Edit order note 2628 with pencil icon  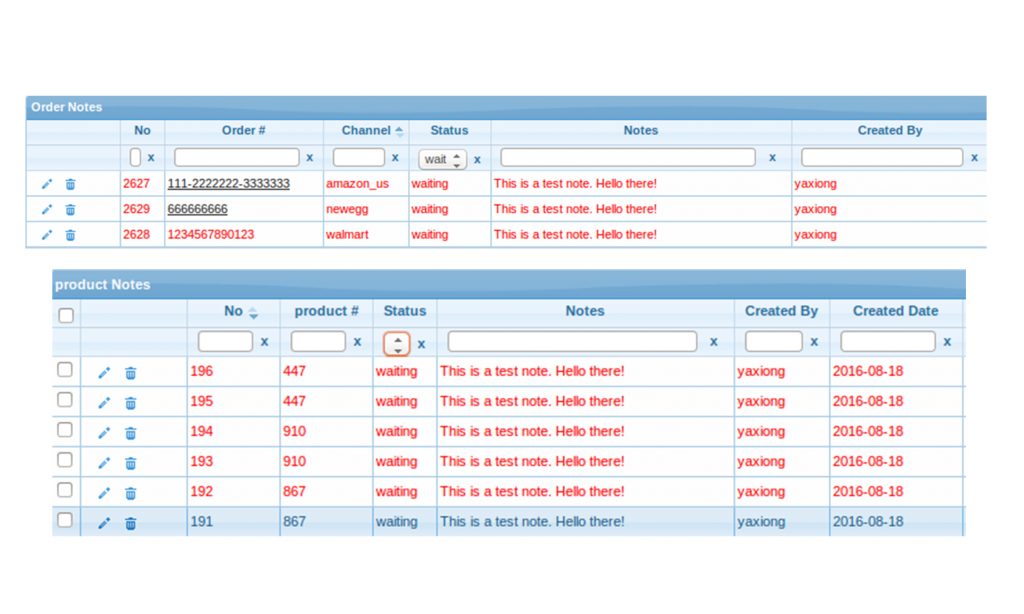tap(47, 235)
